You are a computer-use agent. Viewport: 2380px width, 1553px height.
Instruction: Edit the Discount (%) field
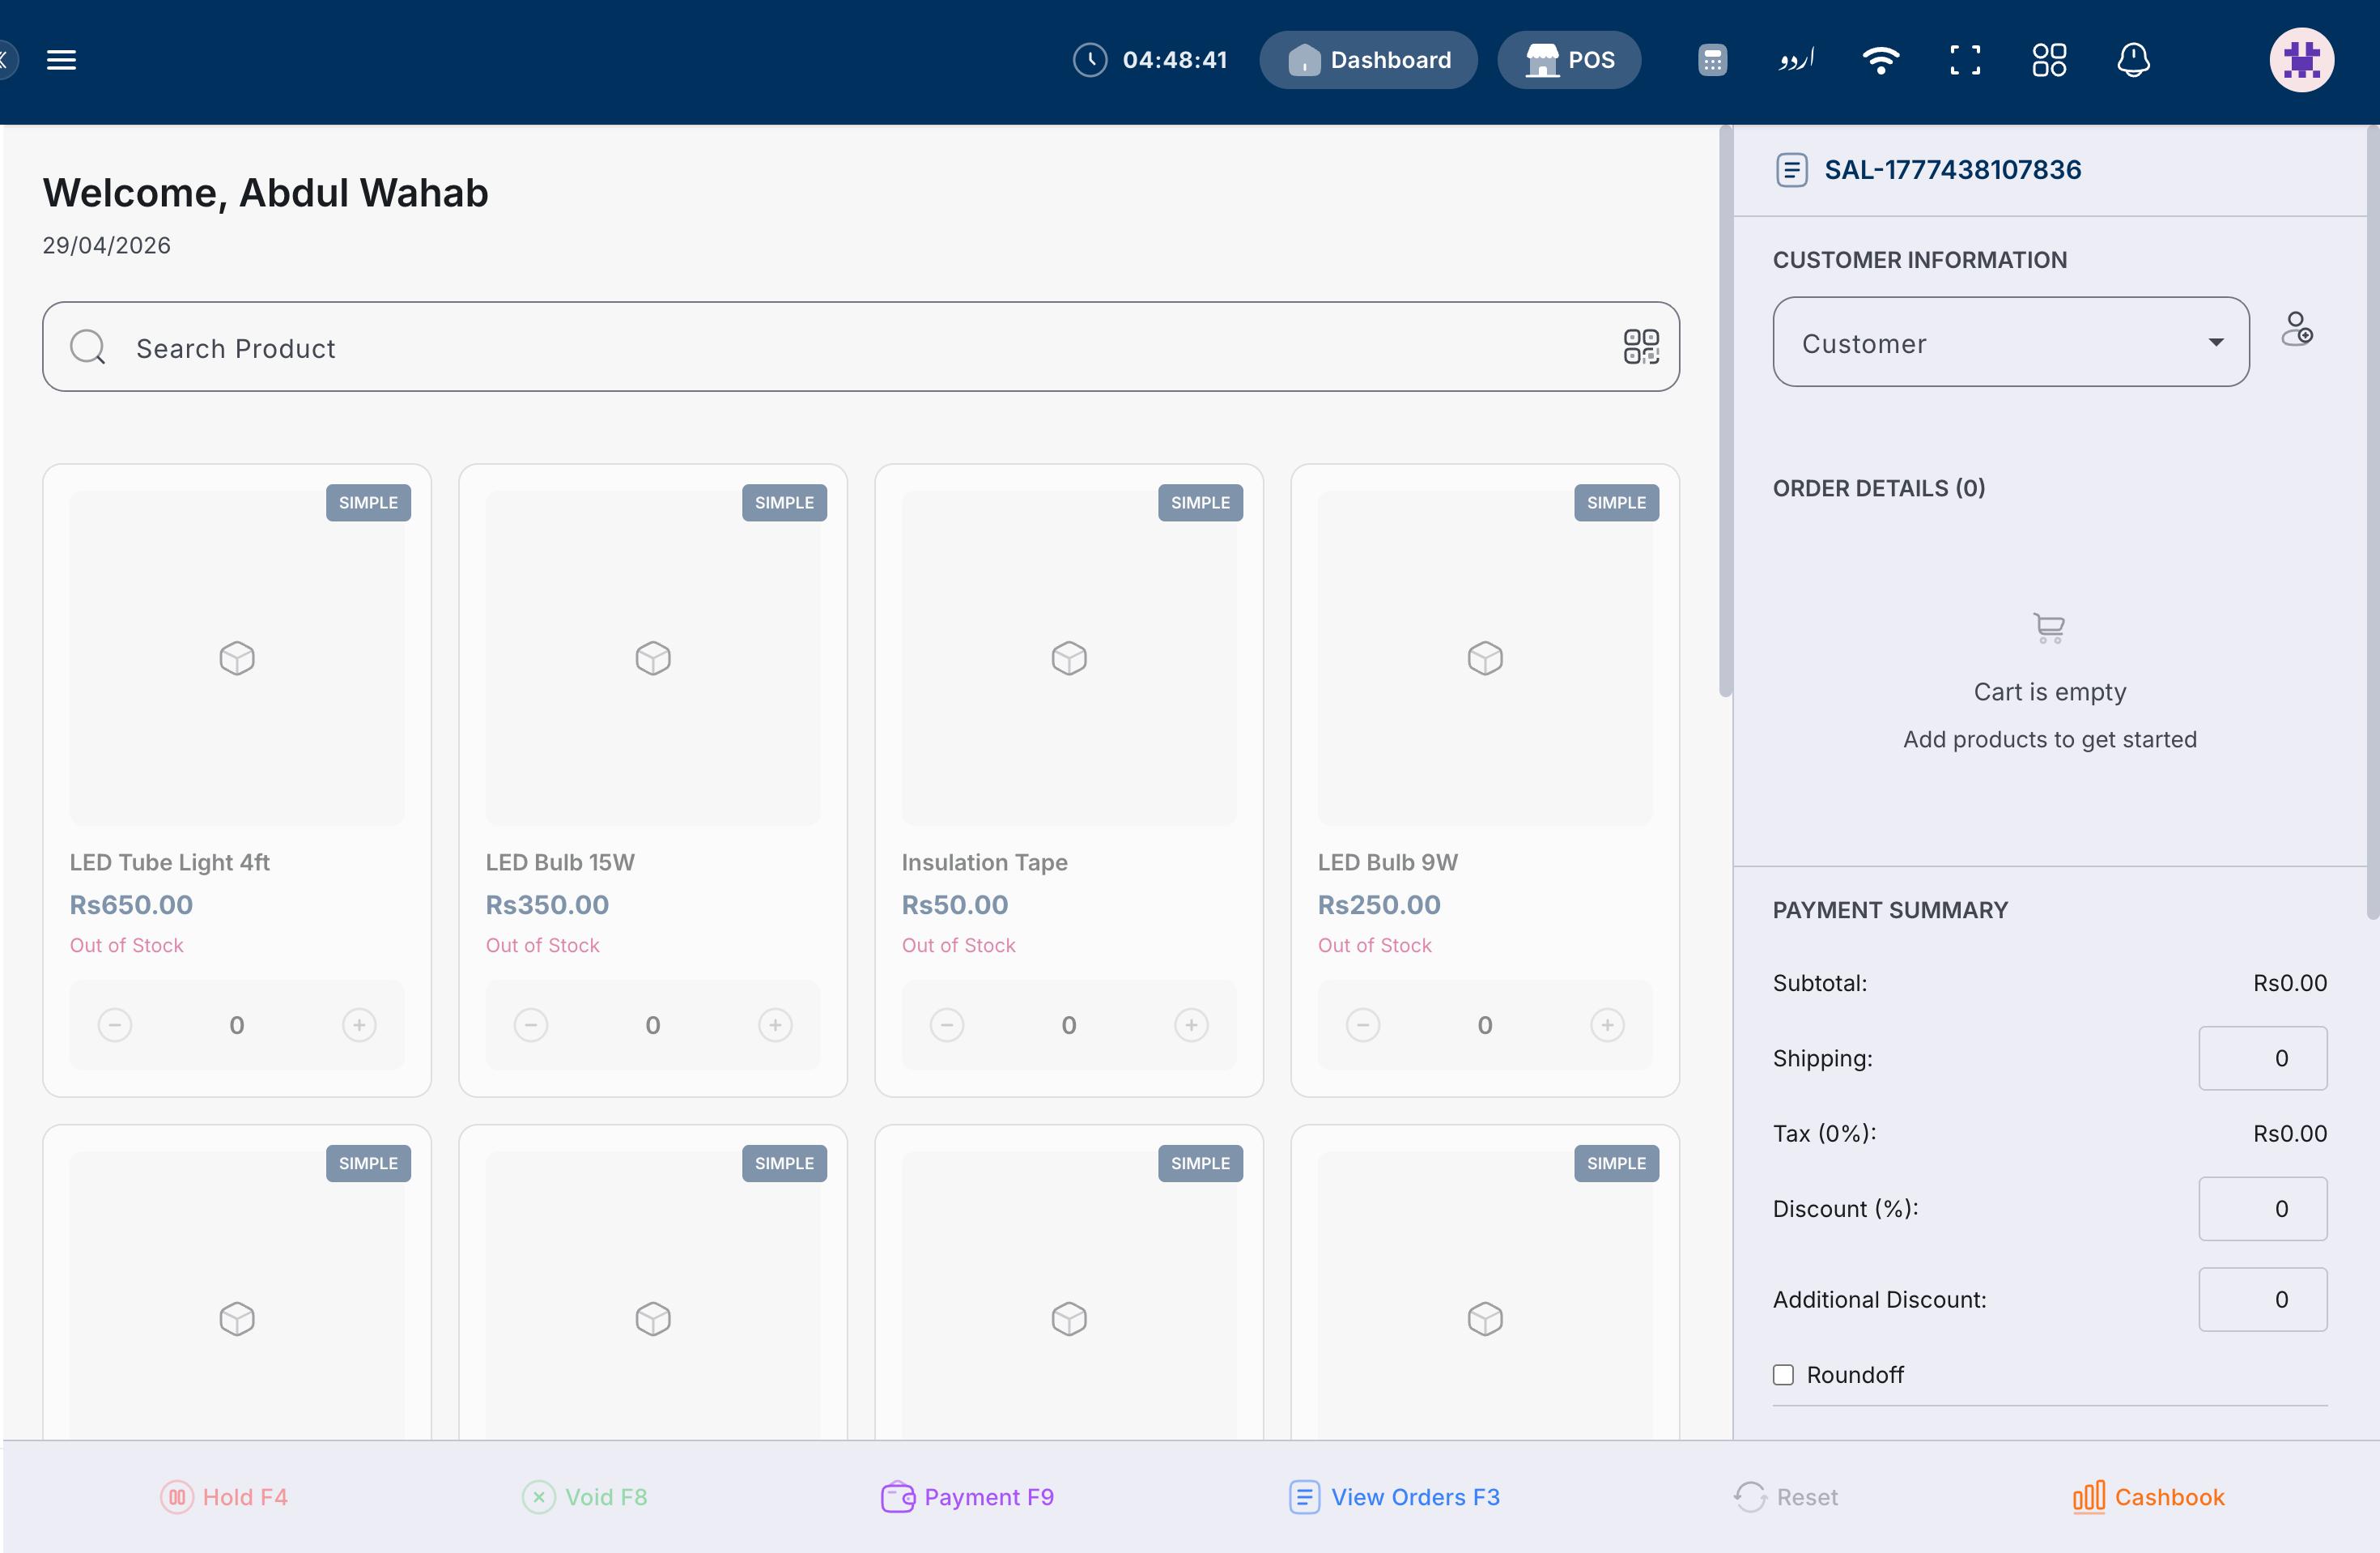tap(2262, 1209)
